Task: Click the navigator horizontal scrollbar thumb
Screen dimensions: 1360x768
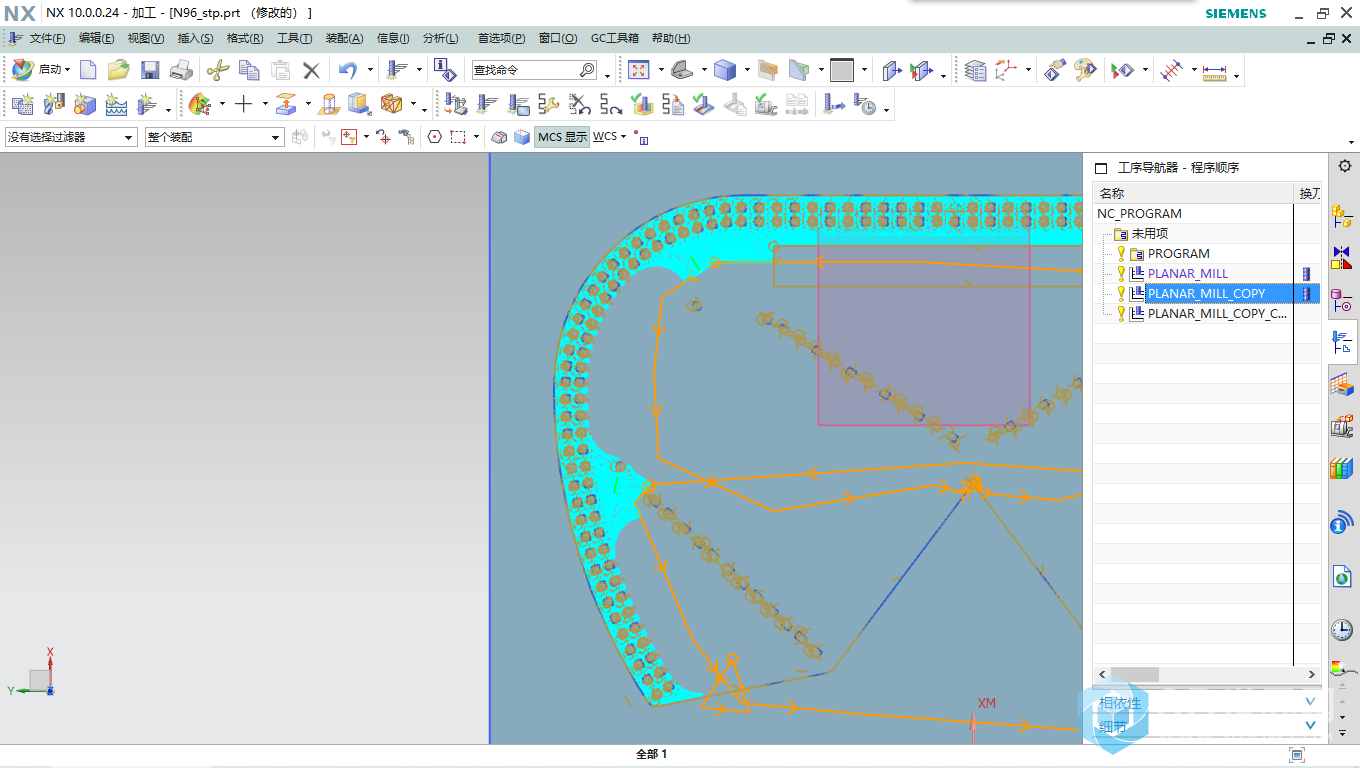Action: click(x=1134, y=674)
